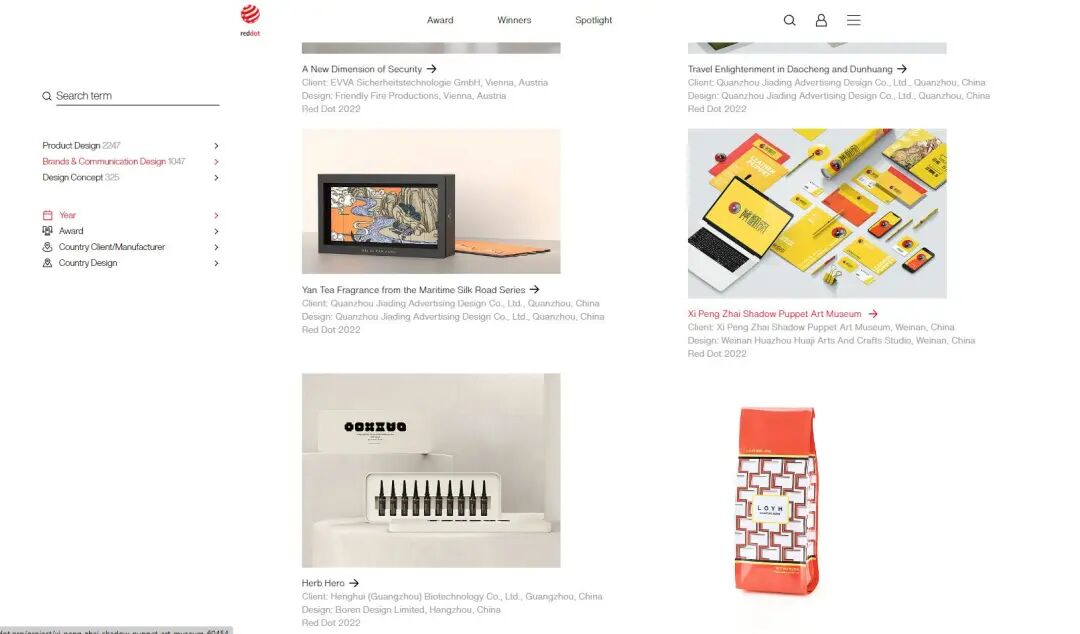
Task: Open Xi Peng Zhai Shadow Puppet Art Museum link
Action: pos(774,314)
